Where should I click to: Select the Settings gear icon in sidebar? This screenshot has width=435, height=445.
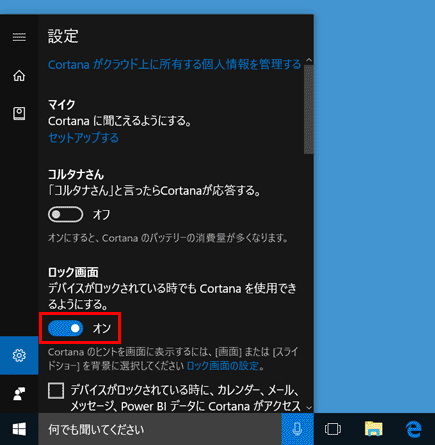[19, 355]
